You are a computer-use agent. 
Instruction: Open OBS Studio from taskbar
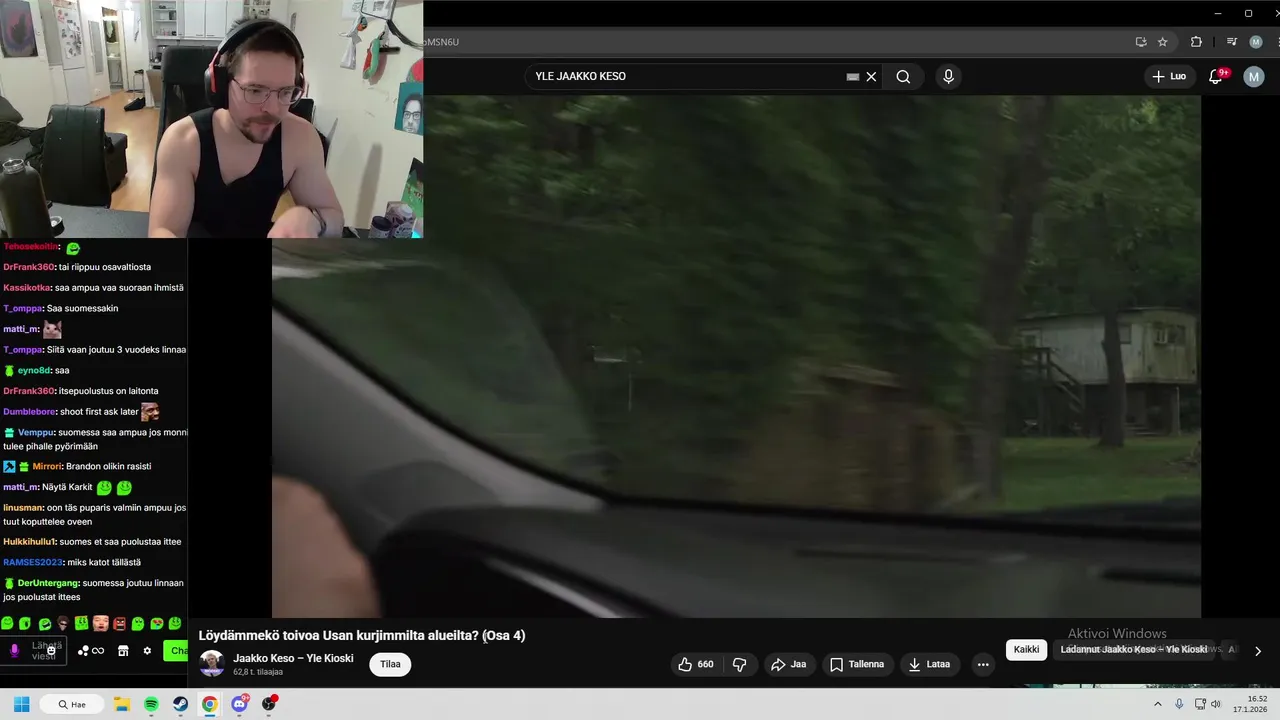(269, 704)
